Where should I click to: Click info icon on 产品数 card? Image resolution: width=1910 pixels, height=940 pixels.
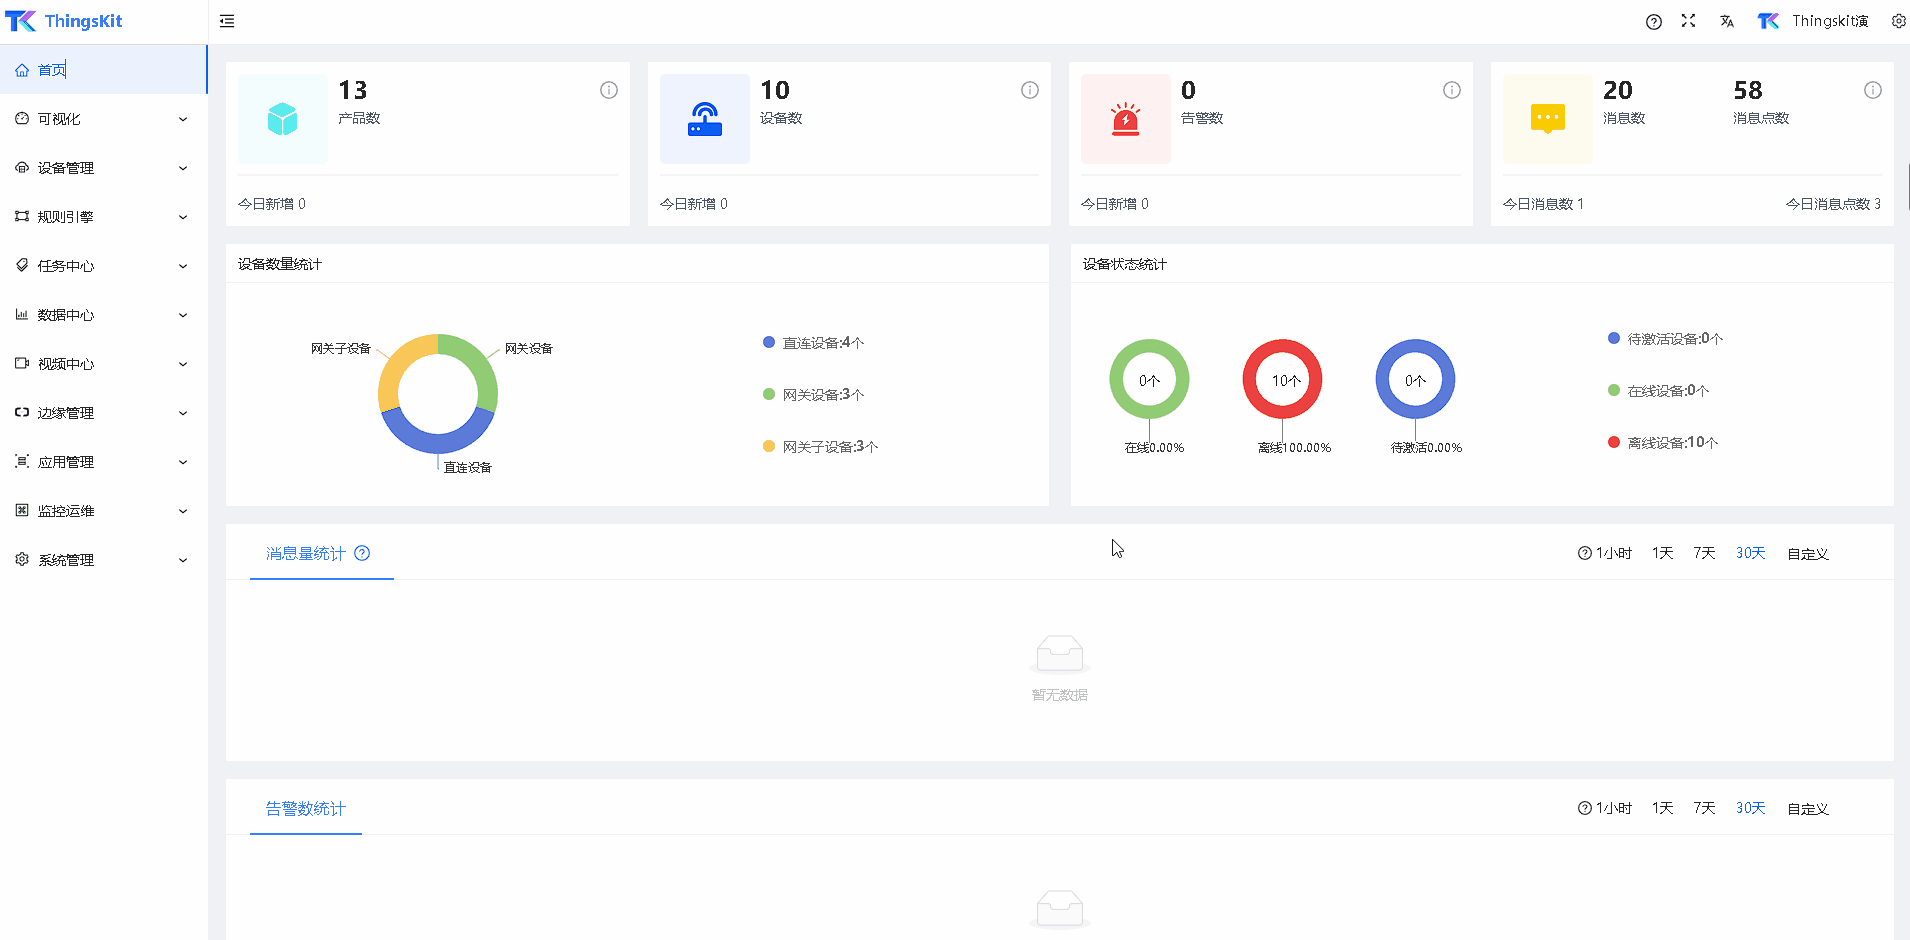(609, 90)
